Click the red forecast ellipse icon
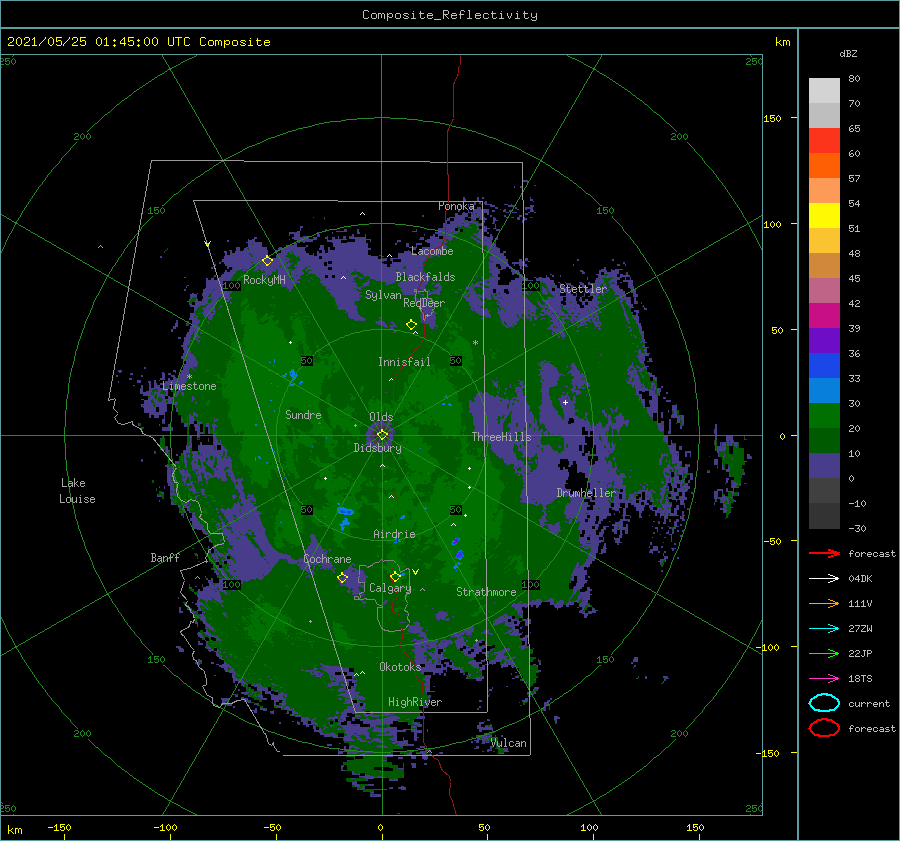The width and height of the screenshot is (900, 841). (x=824, y=728)
